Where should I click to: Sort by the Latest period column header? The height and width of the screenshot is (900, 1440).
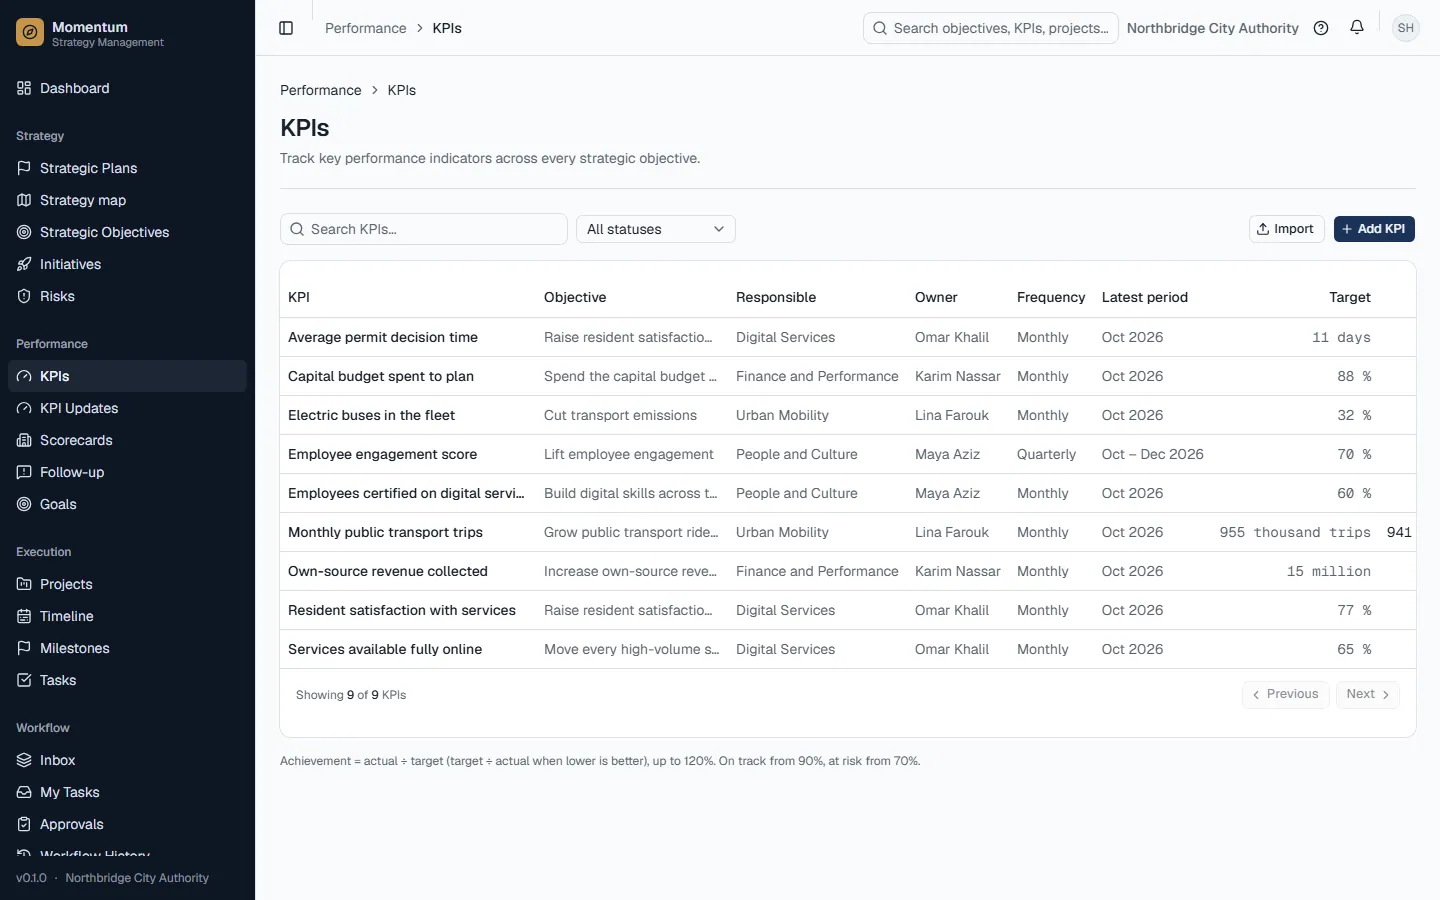(1145, 297)
